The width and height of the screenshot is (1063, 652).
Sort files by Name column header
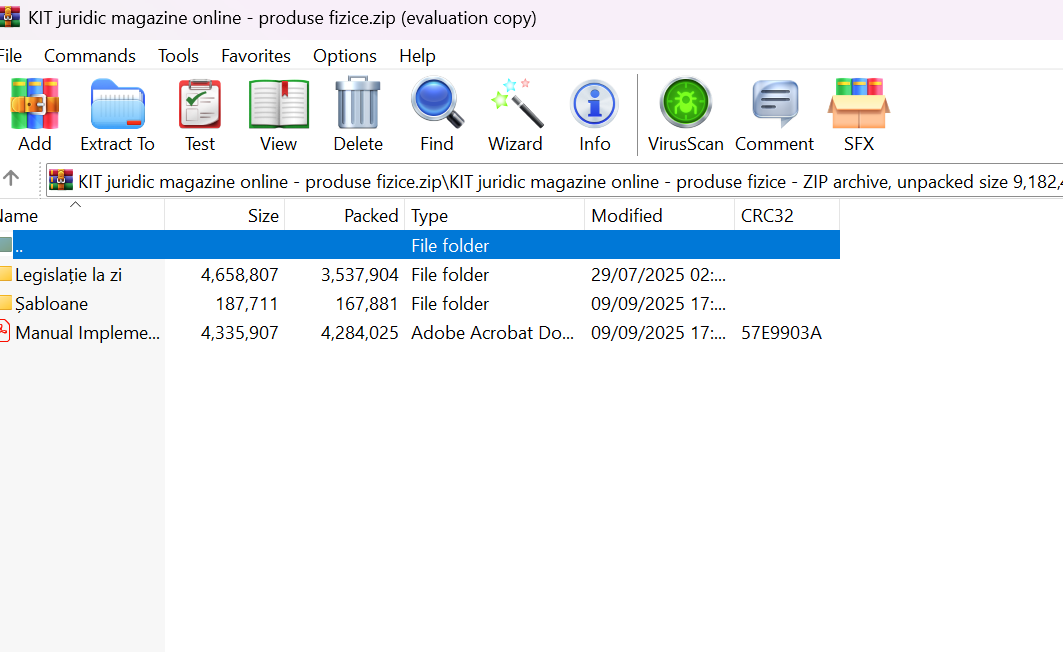tap(82, 216)
